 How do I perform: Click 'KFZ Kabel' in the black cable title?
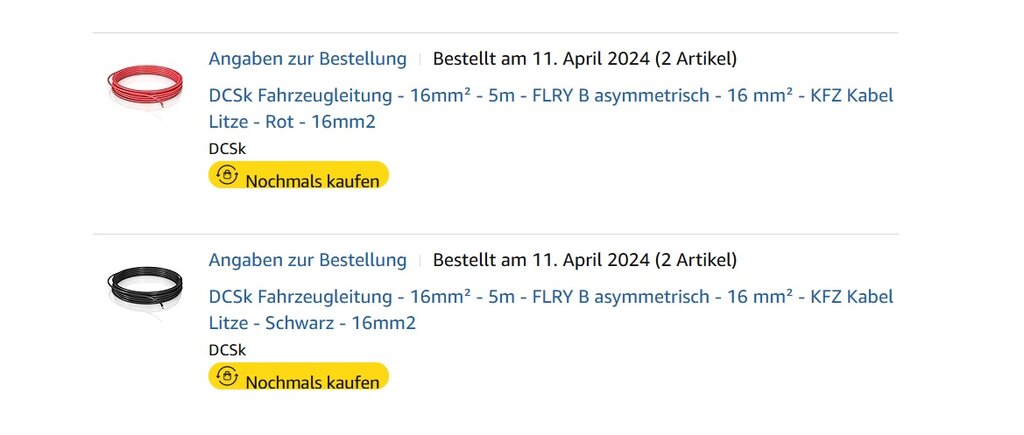(x=852, y=297)
